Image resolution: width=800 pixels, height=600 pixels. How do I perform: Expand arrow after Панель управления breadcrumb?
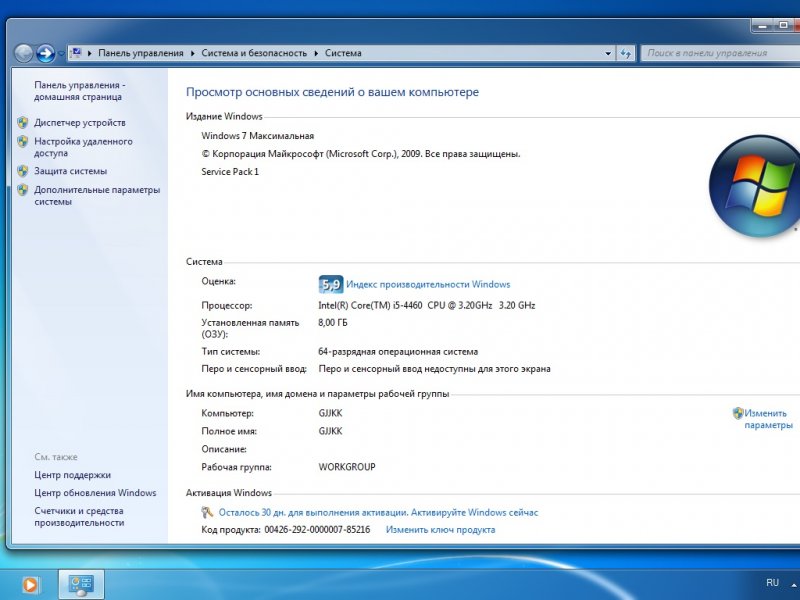coord(192,53)
